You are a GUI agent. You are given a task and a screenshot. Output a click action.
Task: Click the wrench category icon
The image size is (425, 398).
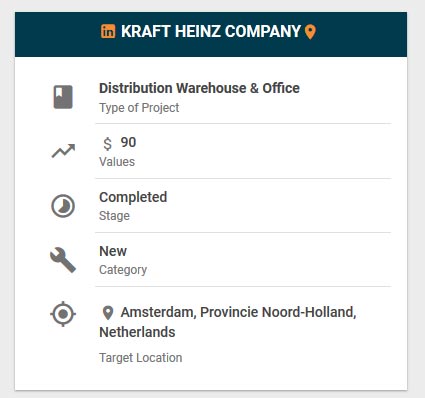click(63, 260)
